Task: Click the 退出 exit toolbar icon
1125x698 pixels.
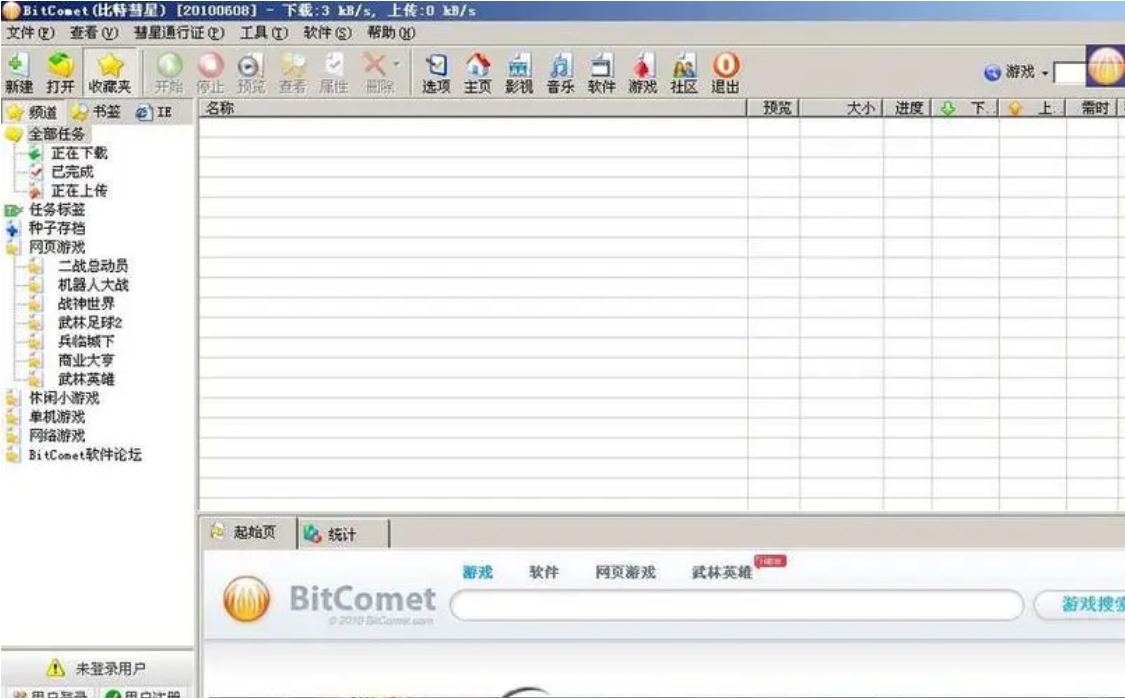Action: tap(725, 72)
